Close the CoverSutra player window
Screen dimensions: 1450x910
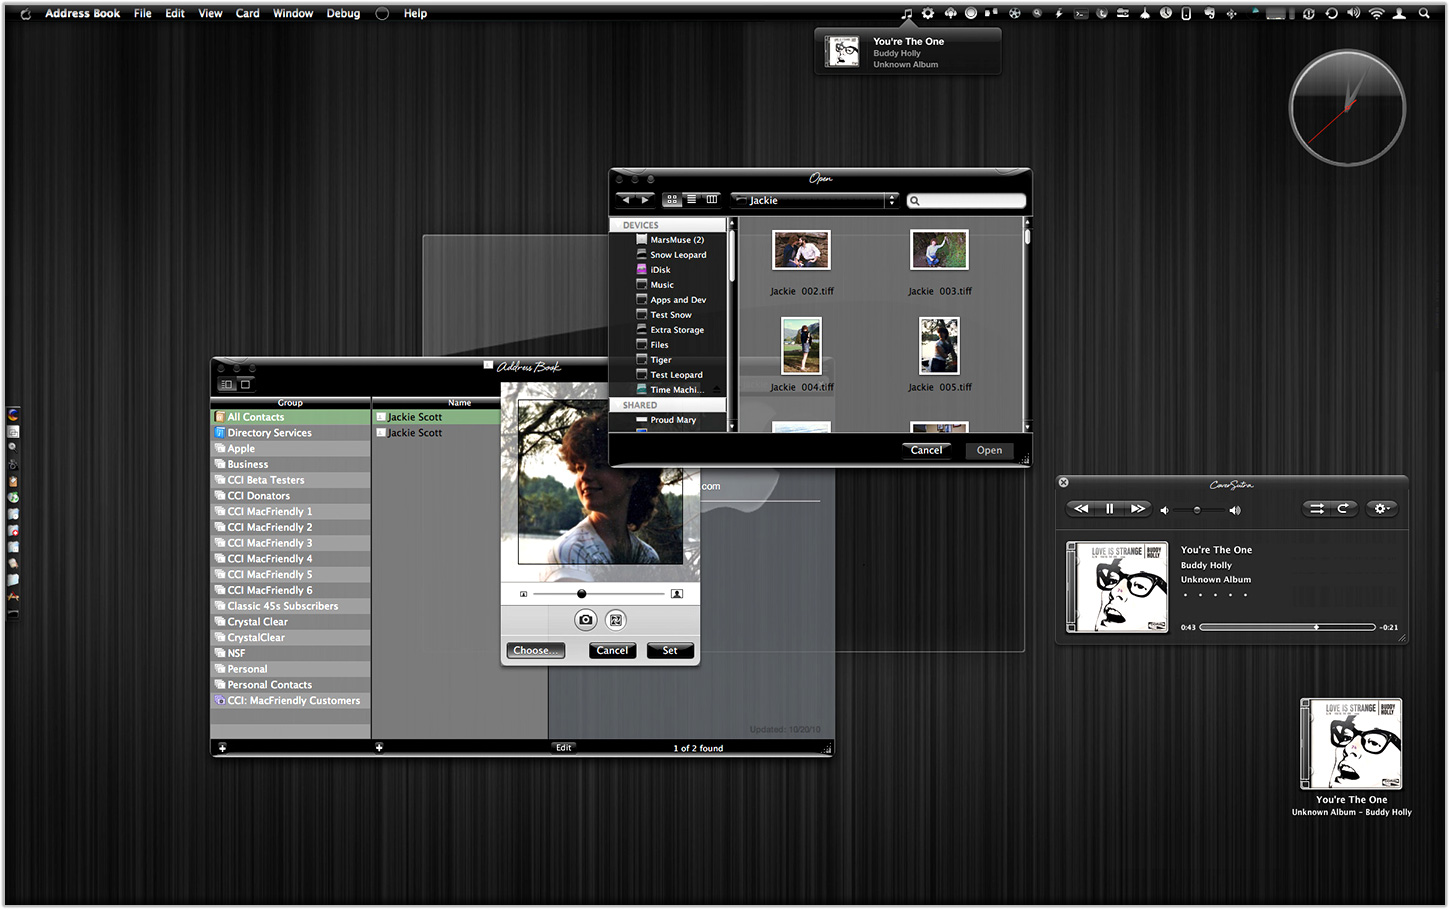click(x=1063, y=482)
